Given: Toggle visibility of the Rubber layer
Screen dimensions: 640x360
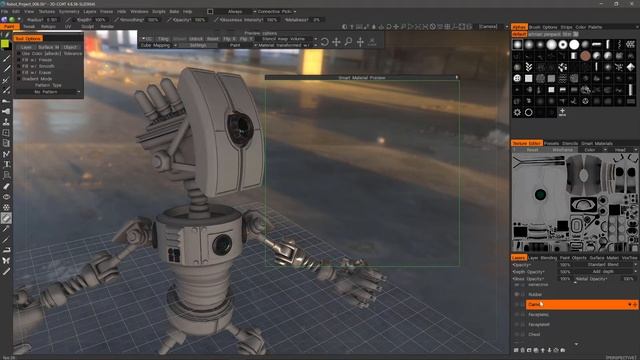Looking at the screenshot, I should [x=517, y=294].
